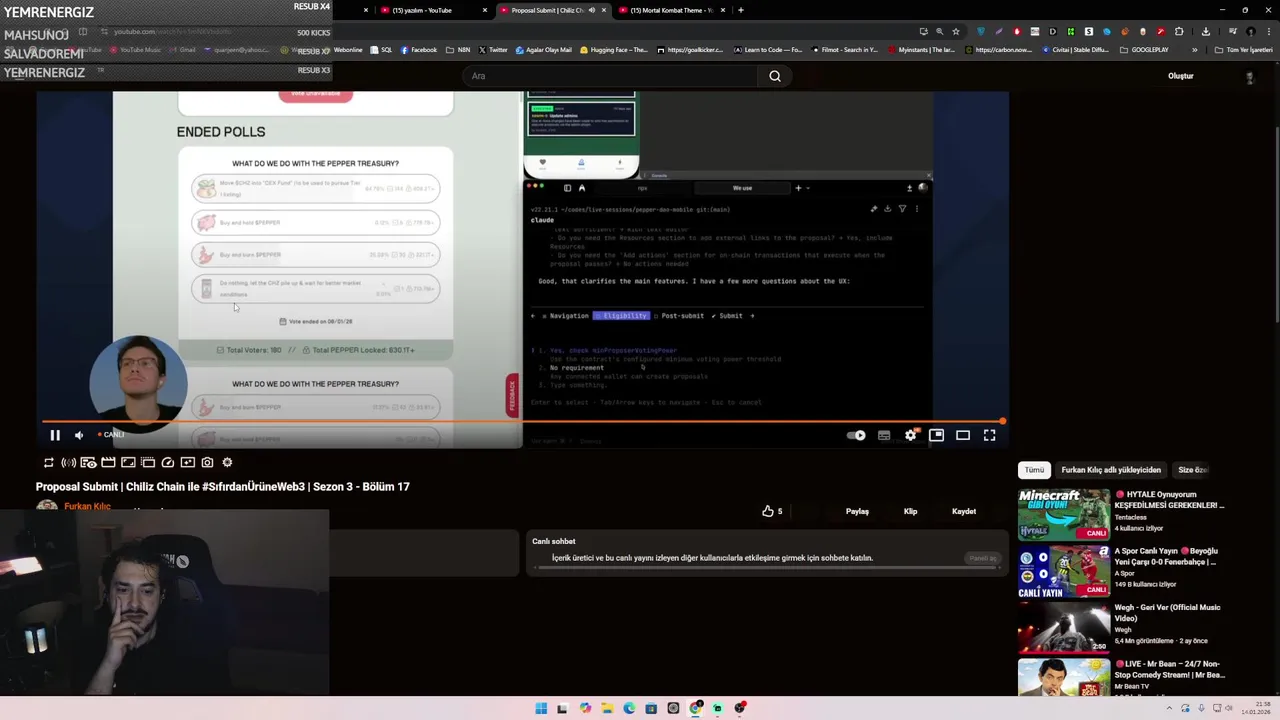Enable theater mode in the player
1280x720 pixels.
[x=963, y=435]
